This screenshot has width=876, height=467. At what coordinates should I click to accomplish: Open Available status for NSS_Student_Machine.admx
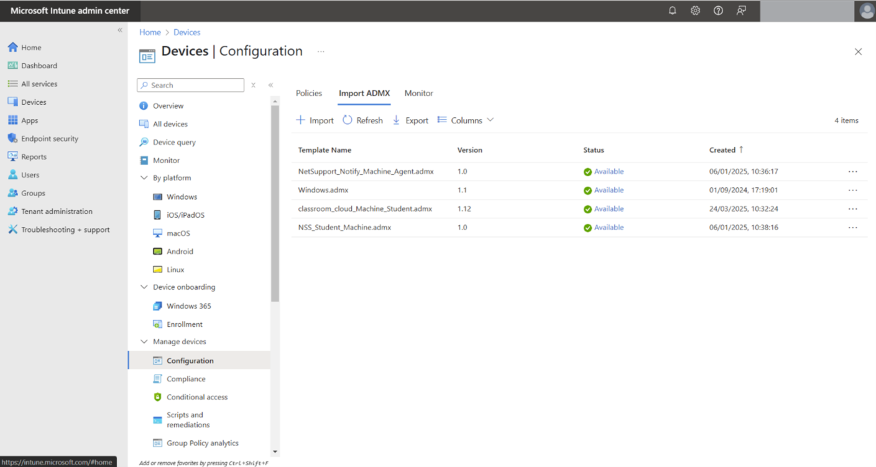point(608,227)
